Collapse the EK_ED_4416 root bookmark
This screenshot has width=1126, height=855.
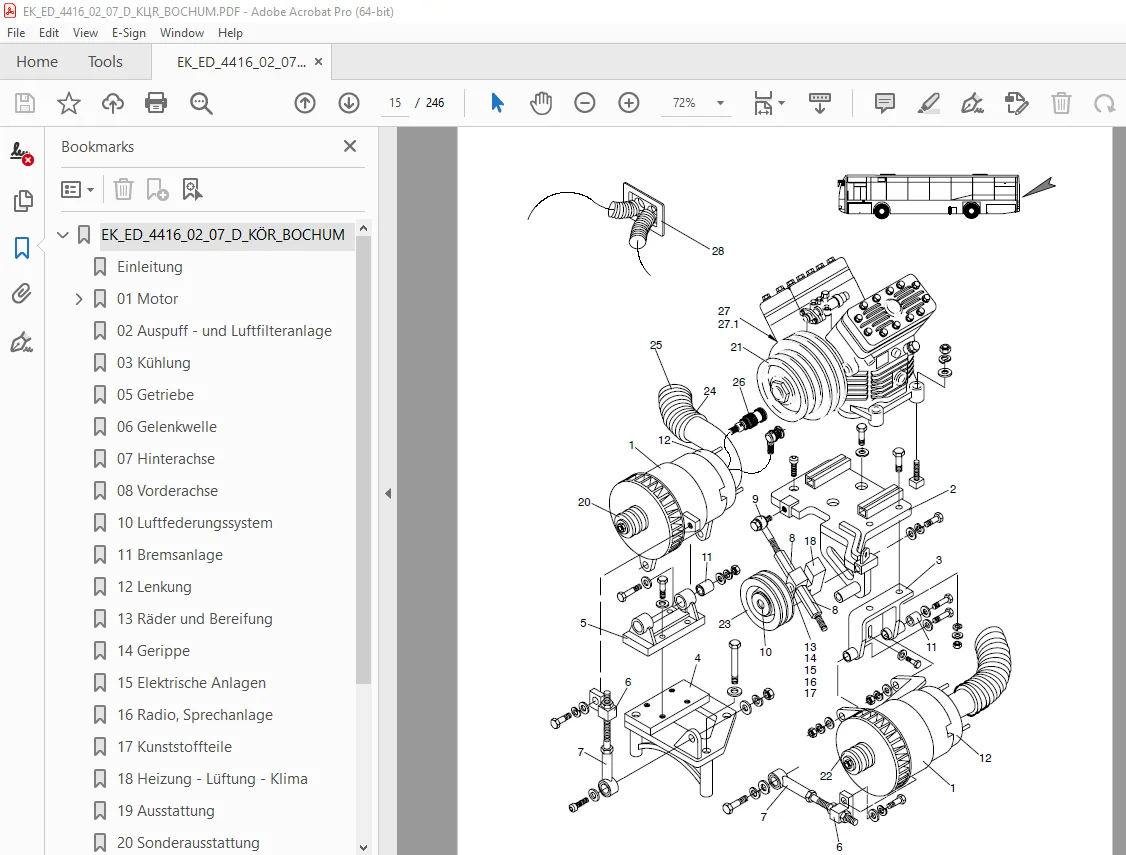pyautogui.click(x=63, y=235)
